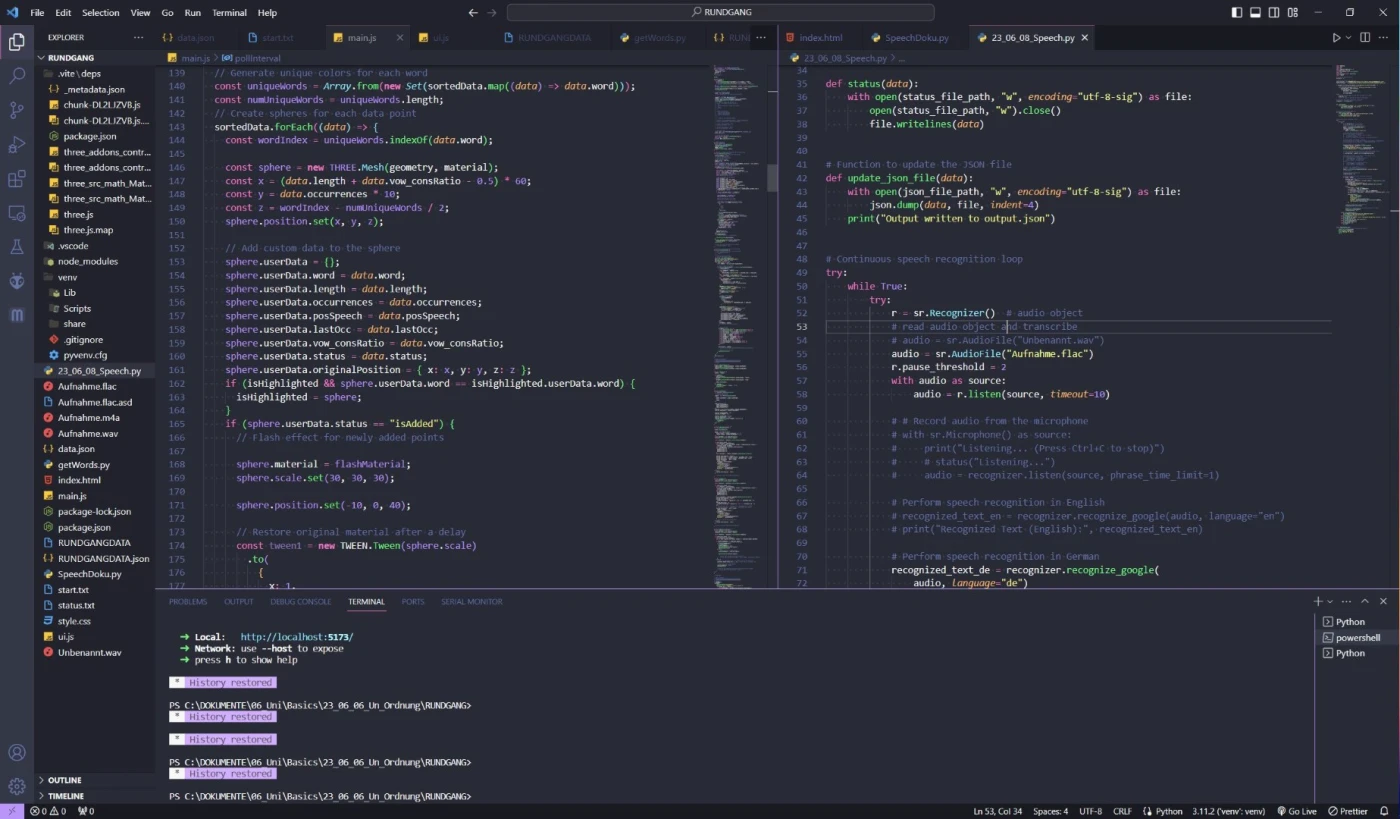The height and width of the screenshot is (819, 1400).
Task: Open the Search view in activity bar
Action: click(17, 76)
